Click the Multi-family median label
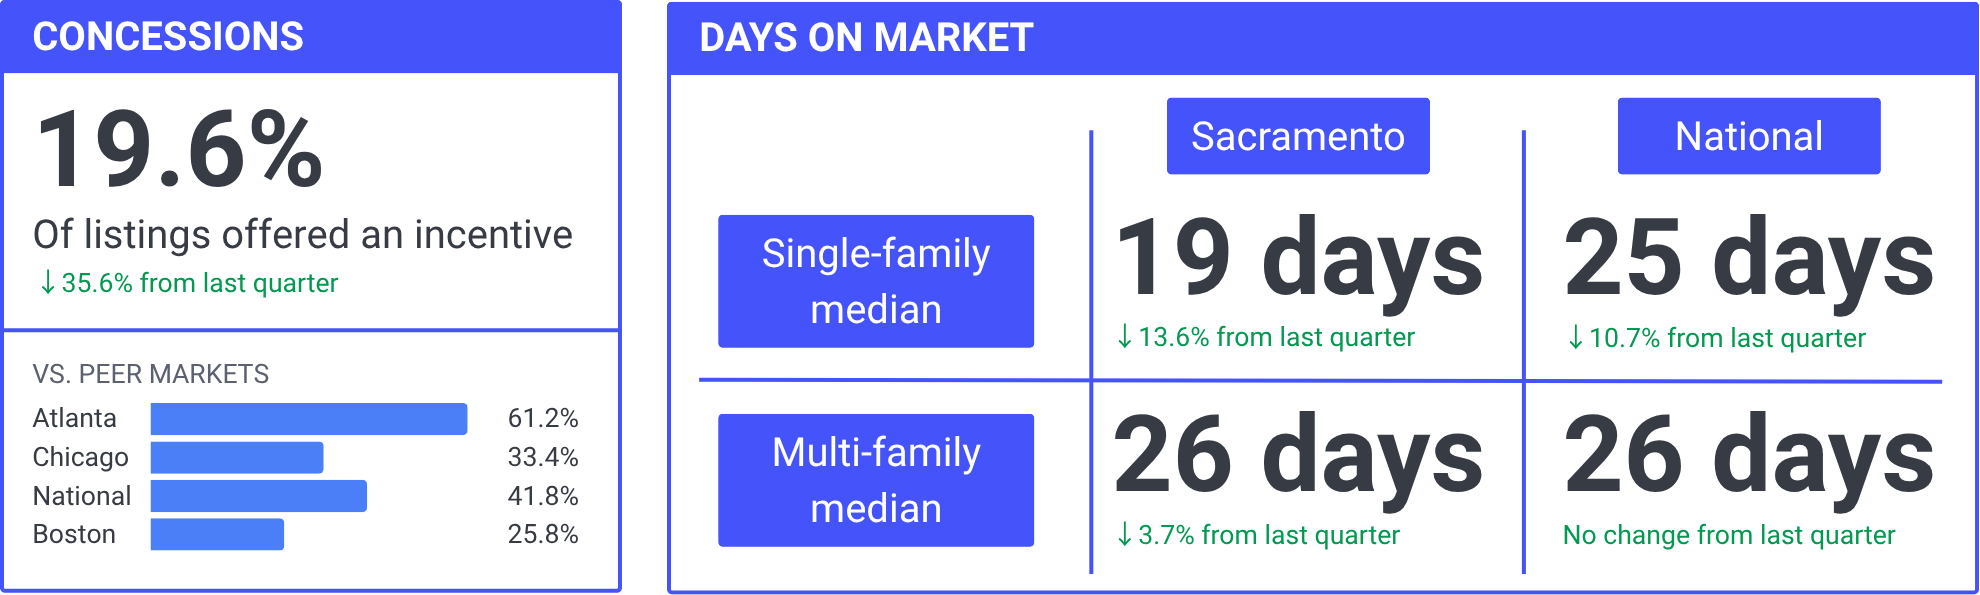Viewport: 1980px width, 595px height. (876, 480)
